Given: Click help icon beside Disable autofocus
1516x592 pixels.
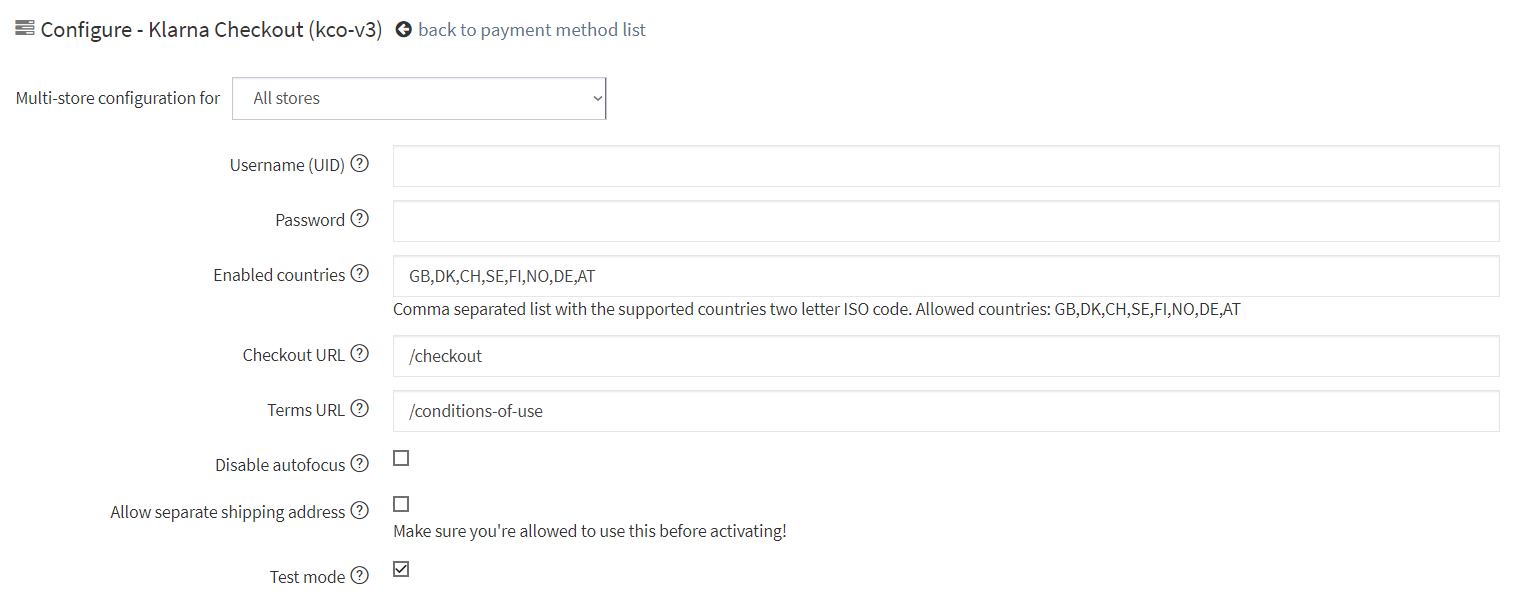Looking at the screenshot, I should [360, 464].
